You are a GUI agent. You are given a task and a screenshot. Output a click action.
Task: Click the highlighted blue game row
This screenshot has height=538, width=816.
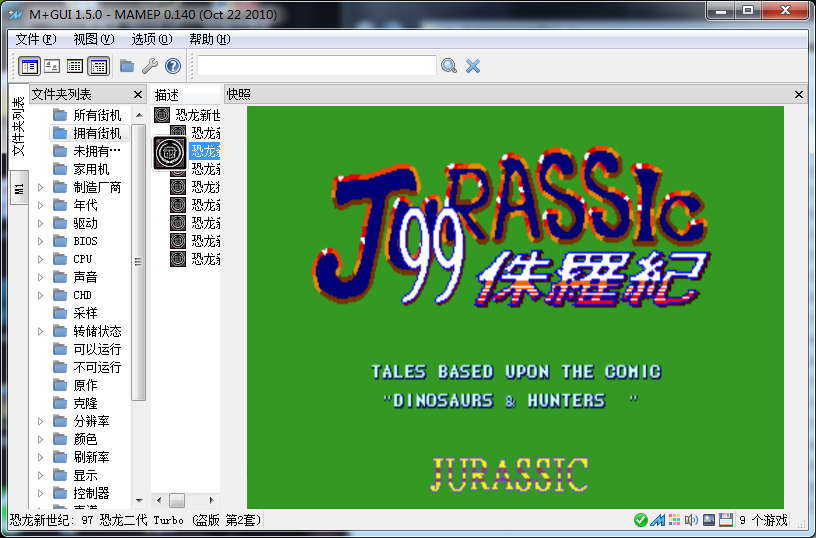click(x=205, y=151)
